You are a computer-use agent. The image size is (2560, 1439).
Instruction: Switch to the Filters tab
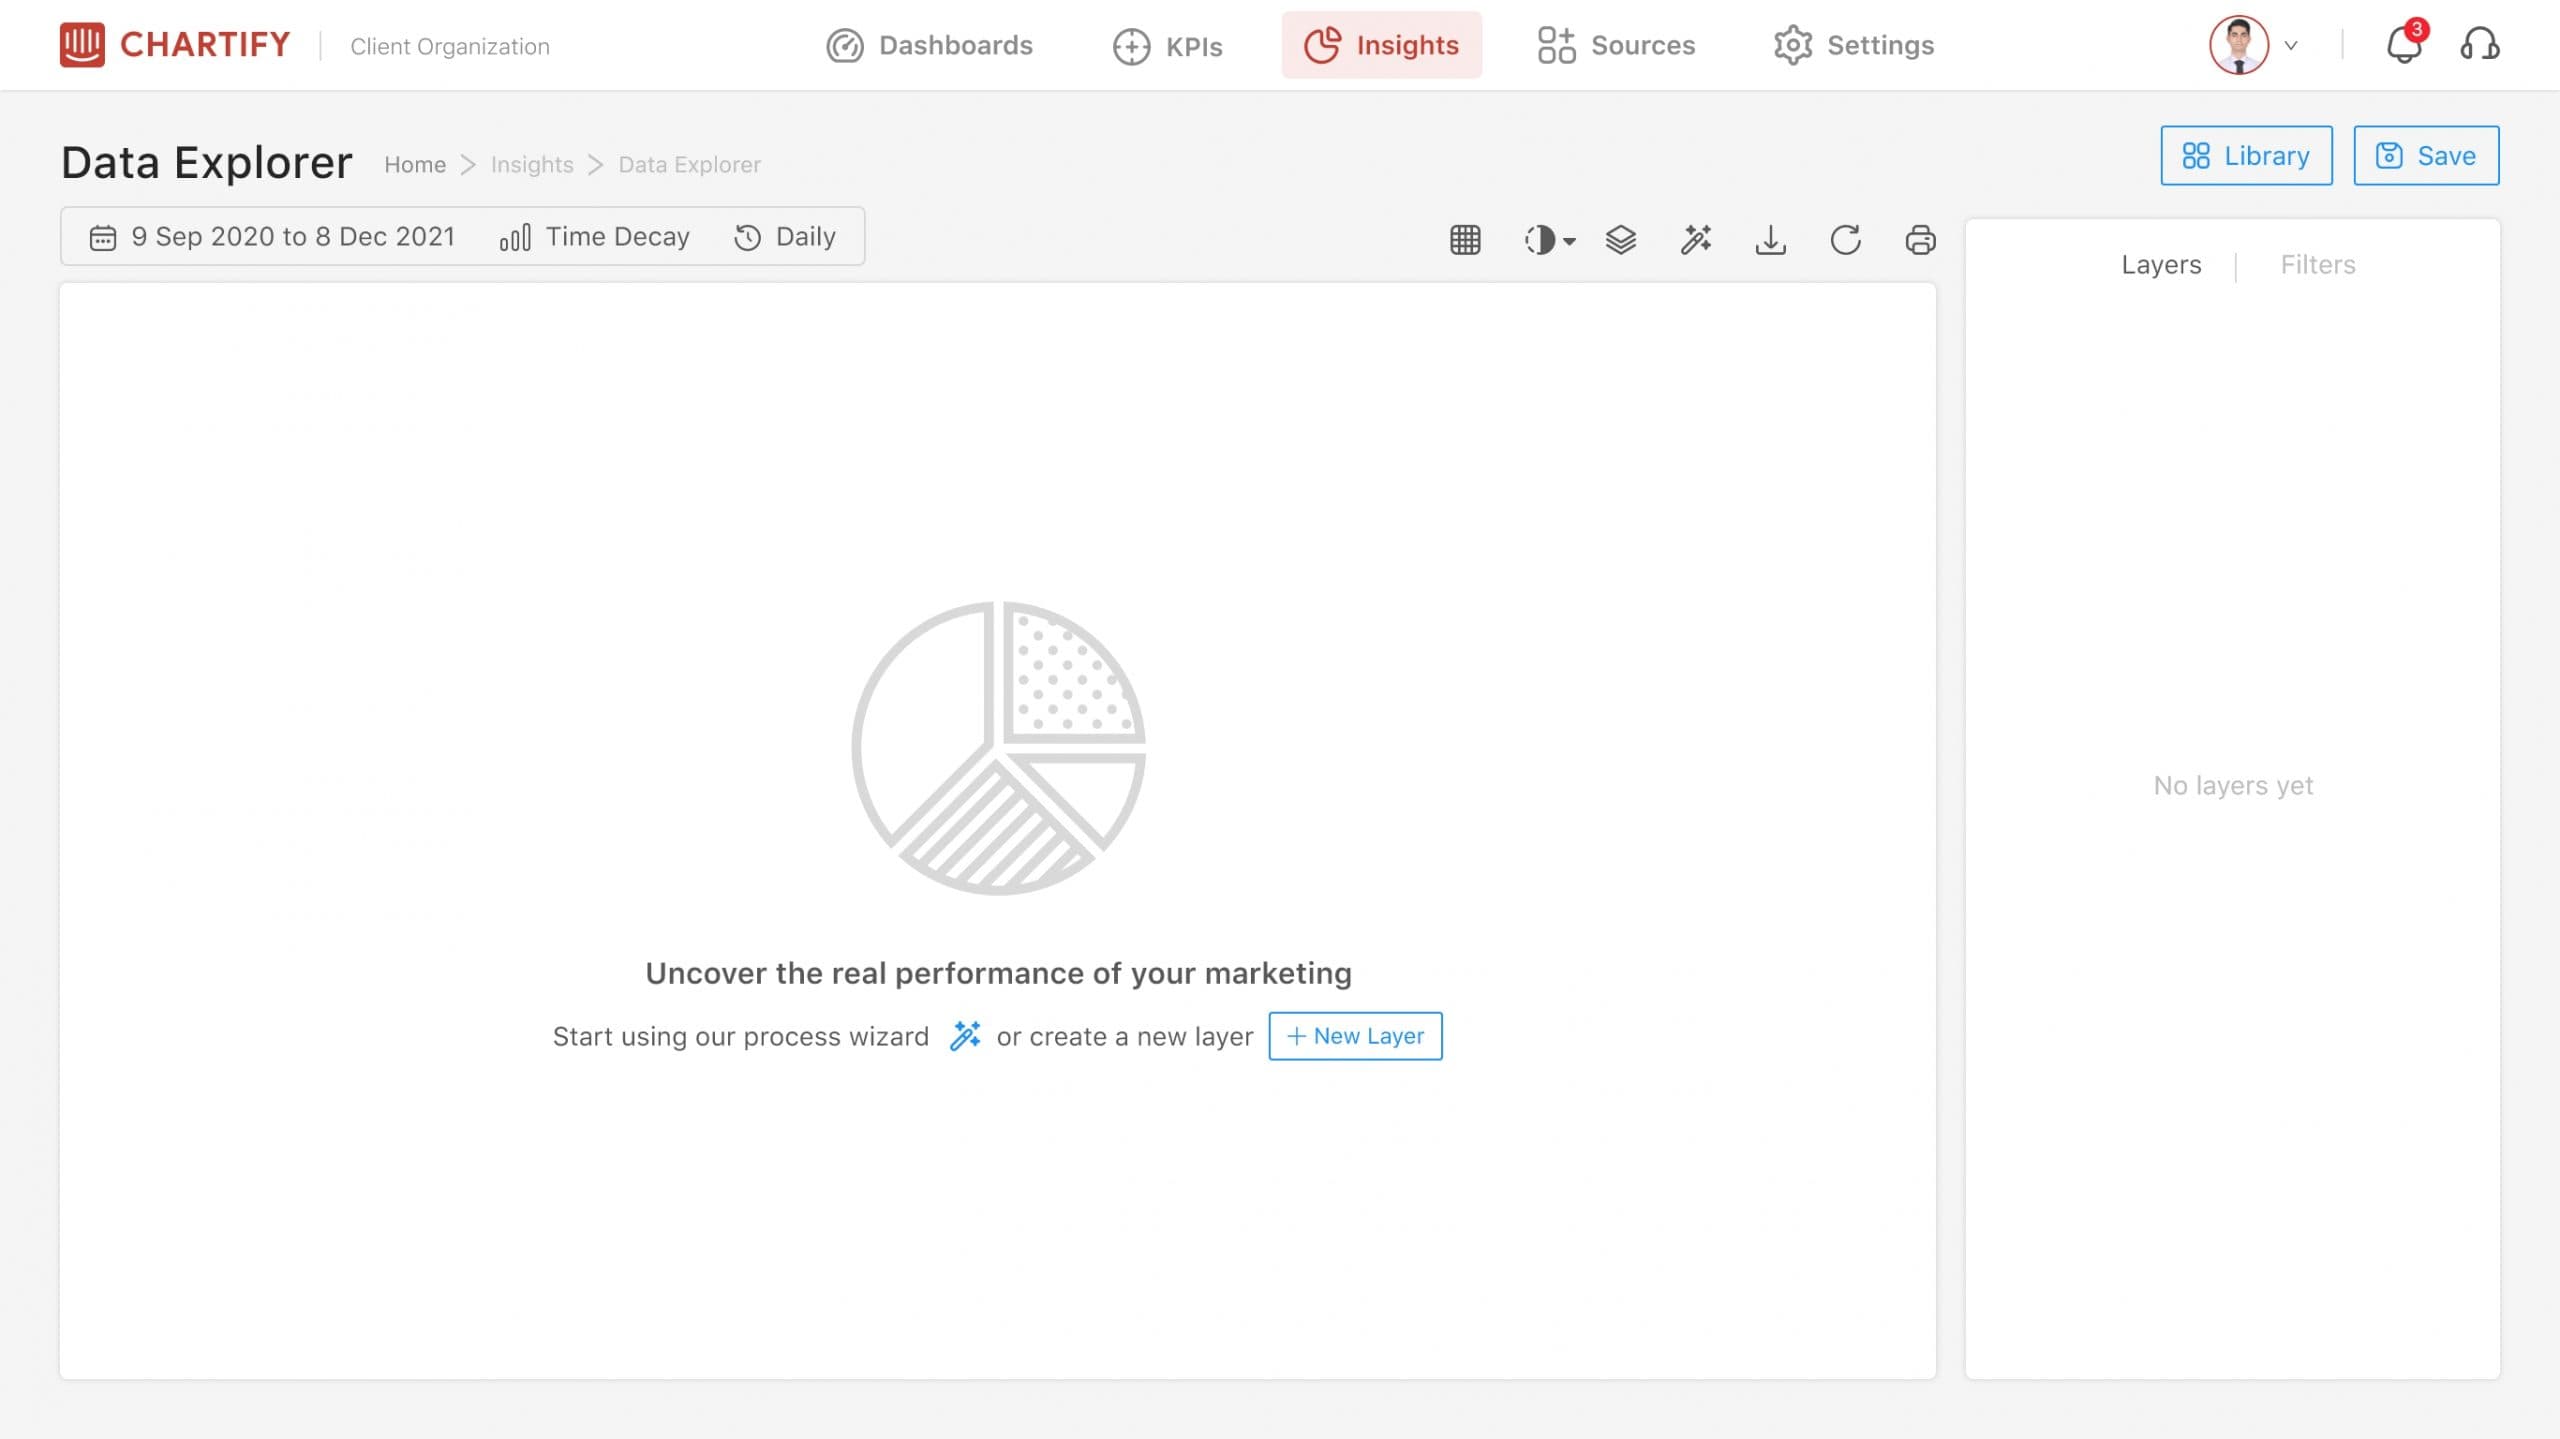[2317, 264]
